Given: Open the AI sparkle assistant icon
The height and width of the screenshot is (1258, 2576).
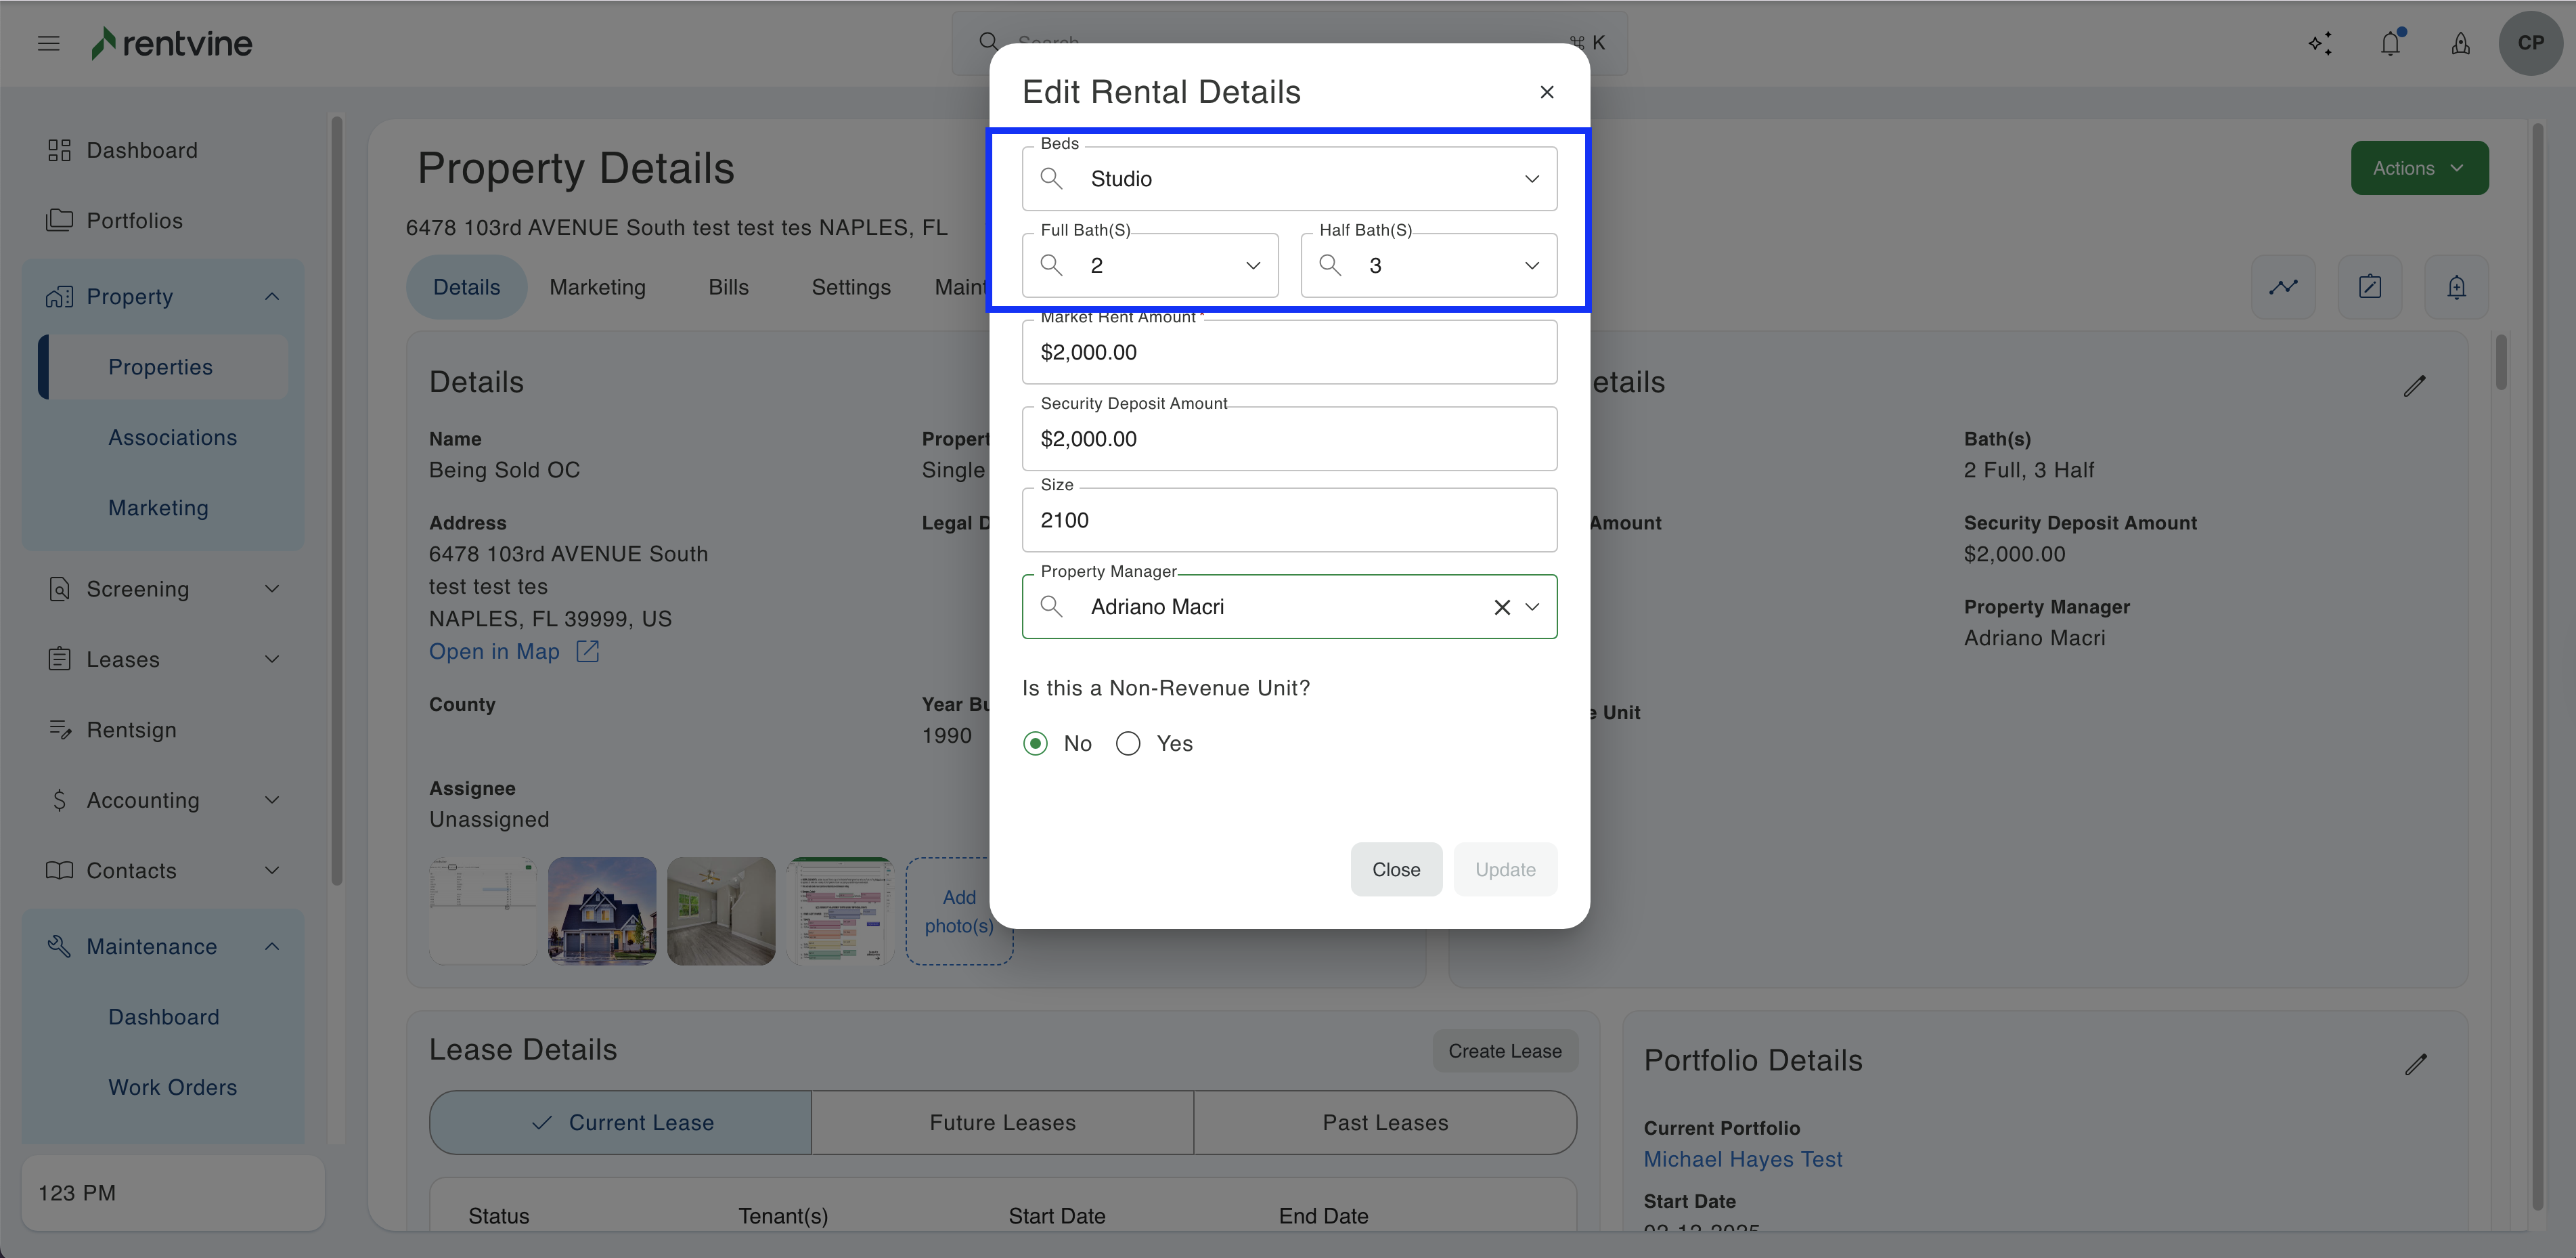Looking at the screenshot, I should point(2320,43).
